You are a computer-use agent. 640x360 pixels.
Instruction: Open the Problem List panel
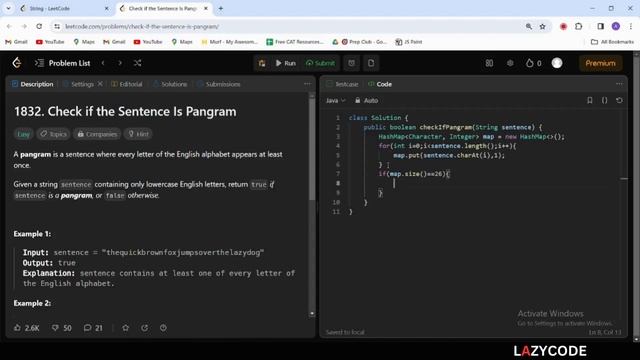point(62,63)
